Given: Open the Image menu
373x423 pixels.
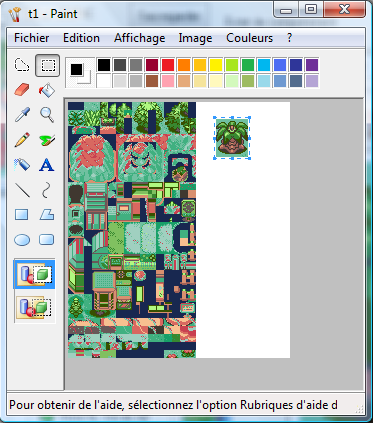Looking at the screenshot, I should [195, 38].
